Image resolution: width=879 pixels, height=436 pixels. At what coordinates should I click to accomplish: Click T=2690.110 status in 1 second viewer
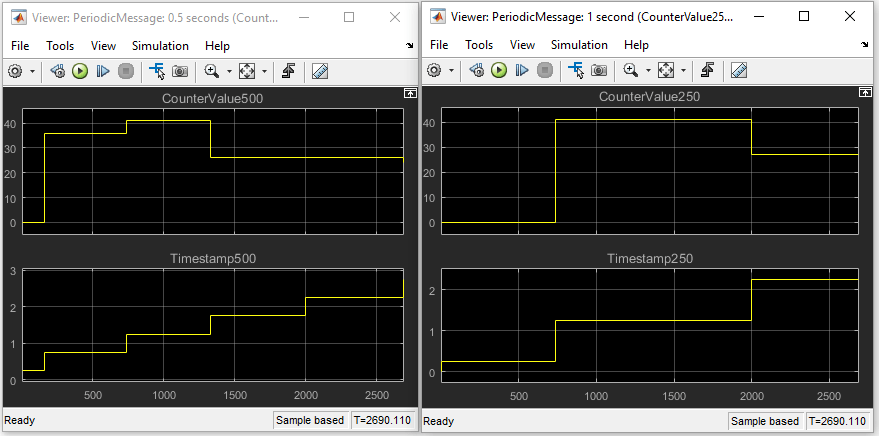tap(839, 421)
